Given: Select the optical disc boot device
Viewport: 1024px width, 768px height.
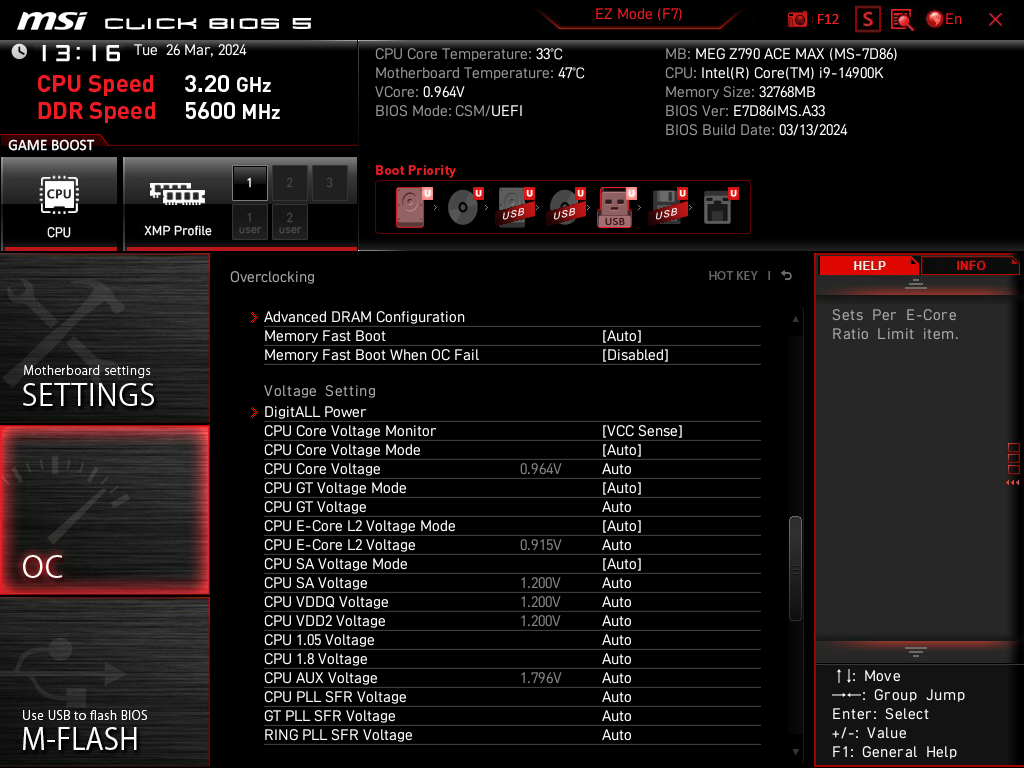Looking at the screenshot, I should click(x=464, y=207).
